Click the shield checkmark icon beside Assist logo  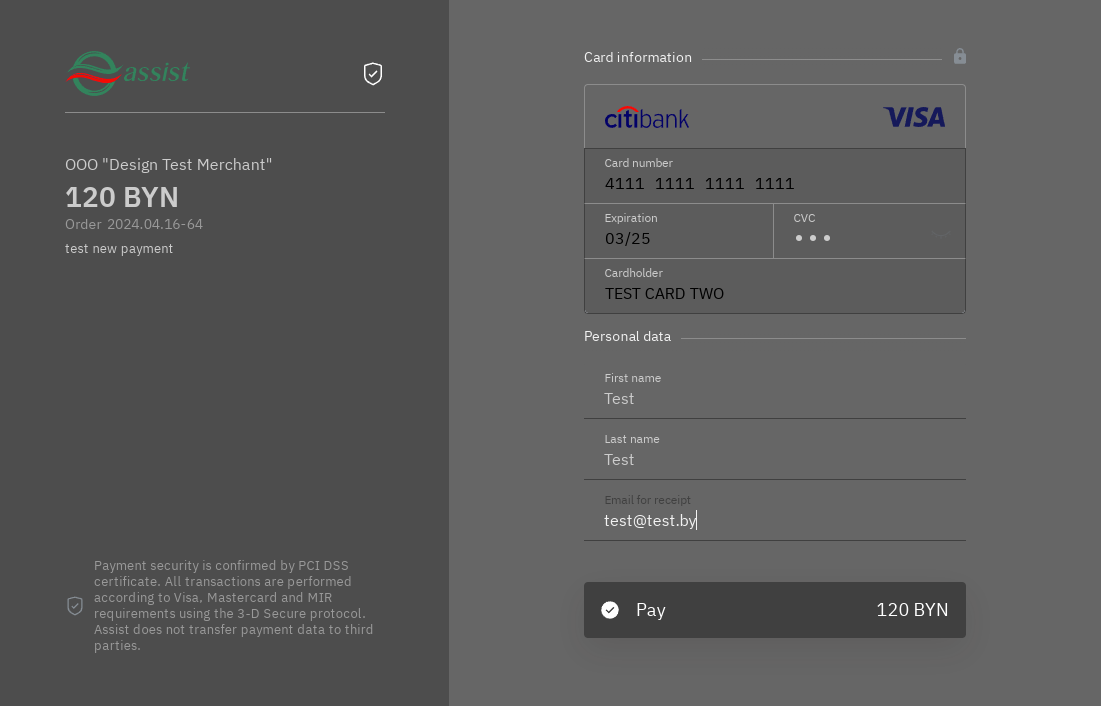(x=373, y=73)
